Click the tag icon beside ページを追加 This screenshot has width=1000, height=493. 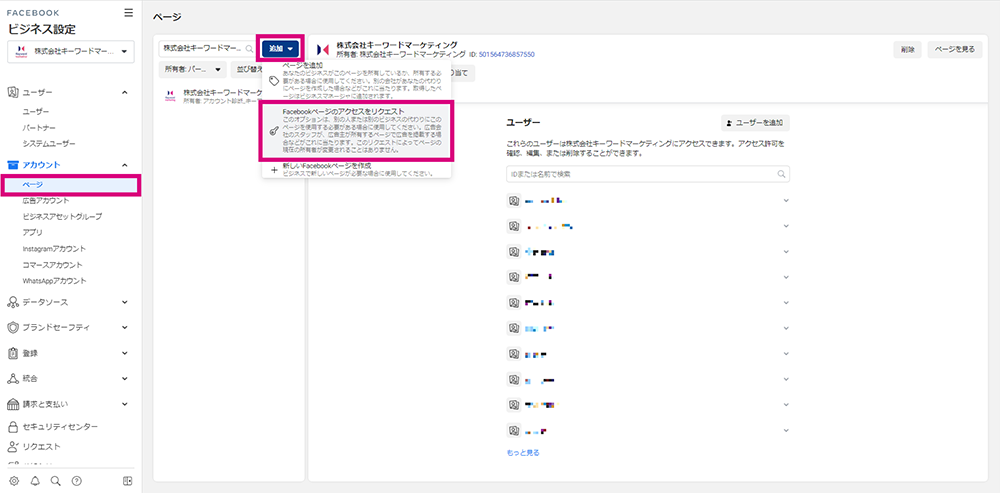click(x=274, y=82)
